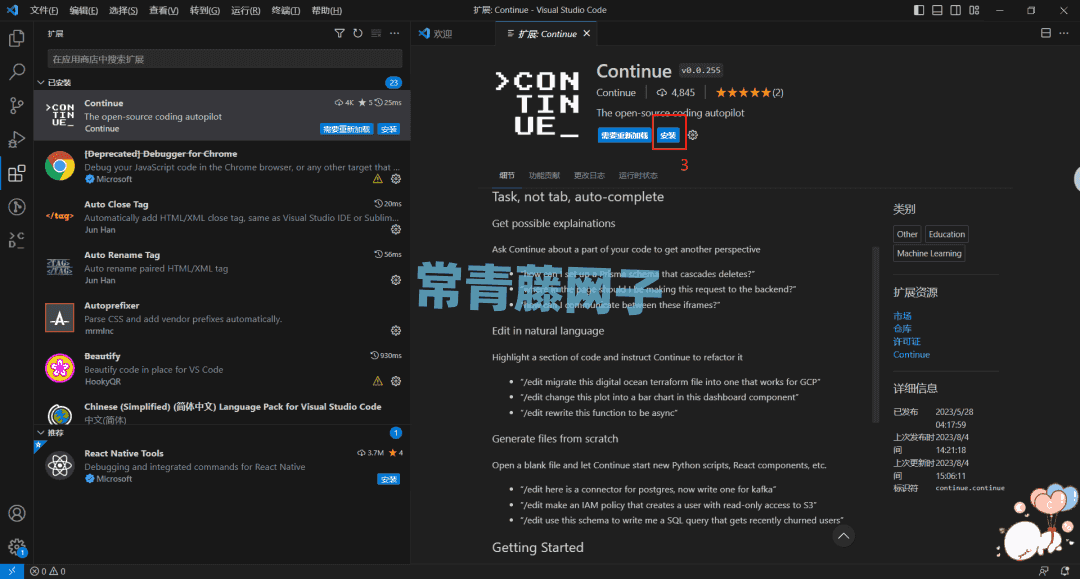Open the 仓库 repository link
Viewport: 1080px width, 579px height.
[x=902, y=328]
